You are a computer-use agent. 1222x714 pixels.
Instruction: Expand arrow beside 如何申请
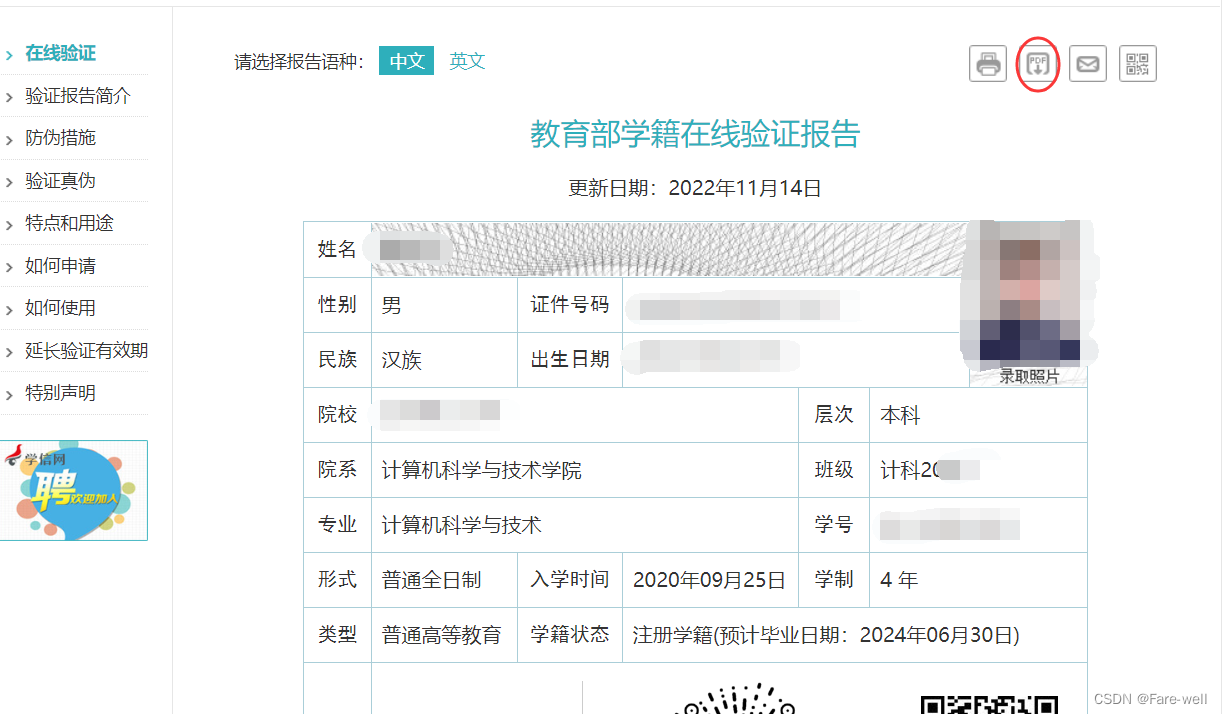(9, 268)
